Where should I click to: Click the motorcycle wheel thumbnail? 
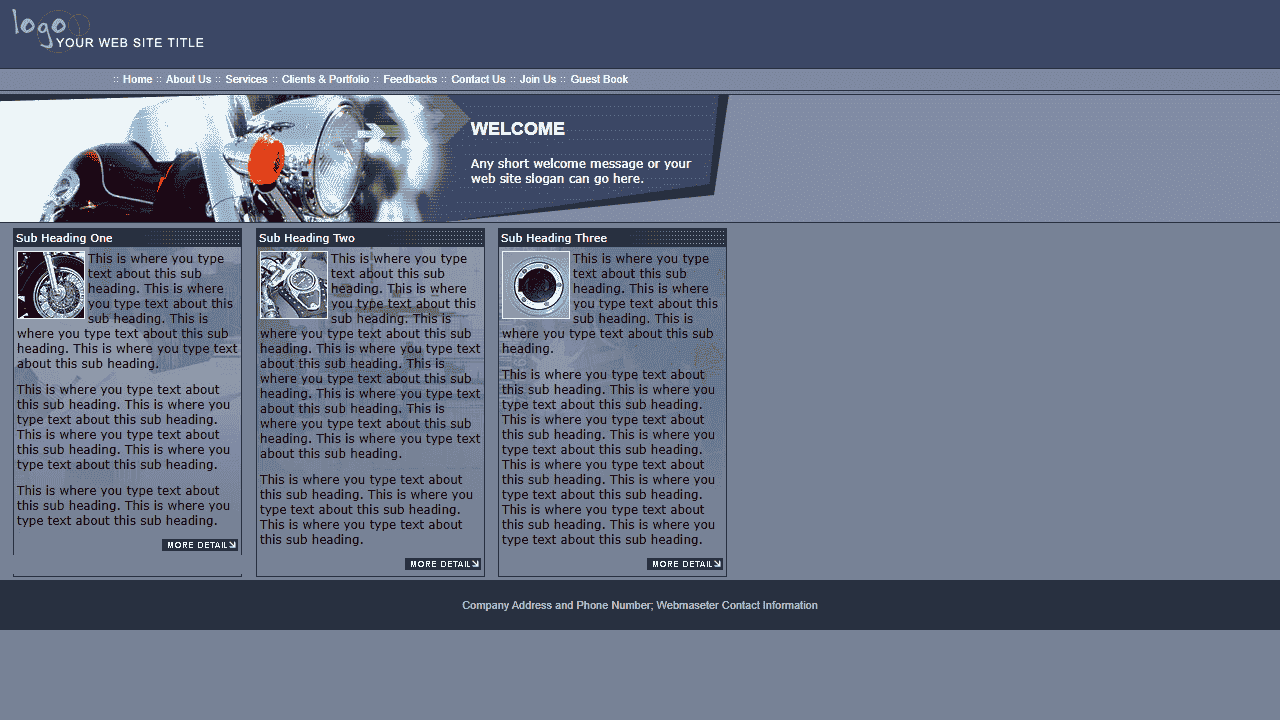click(x=51, y=285)
